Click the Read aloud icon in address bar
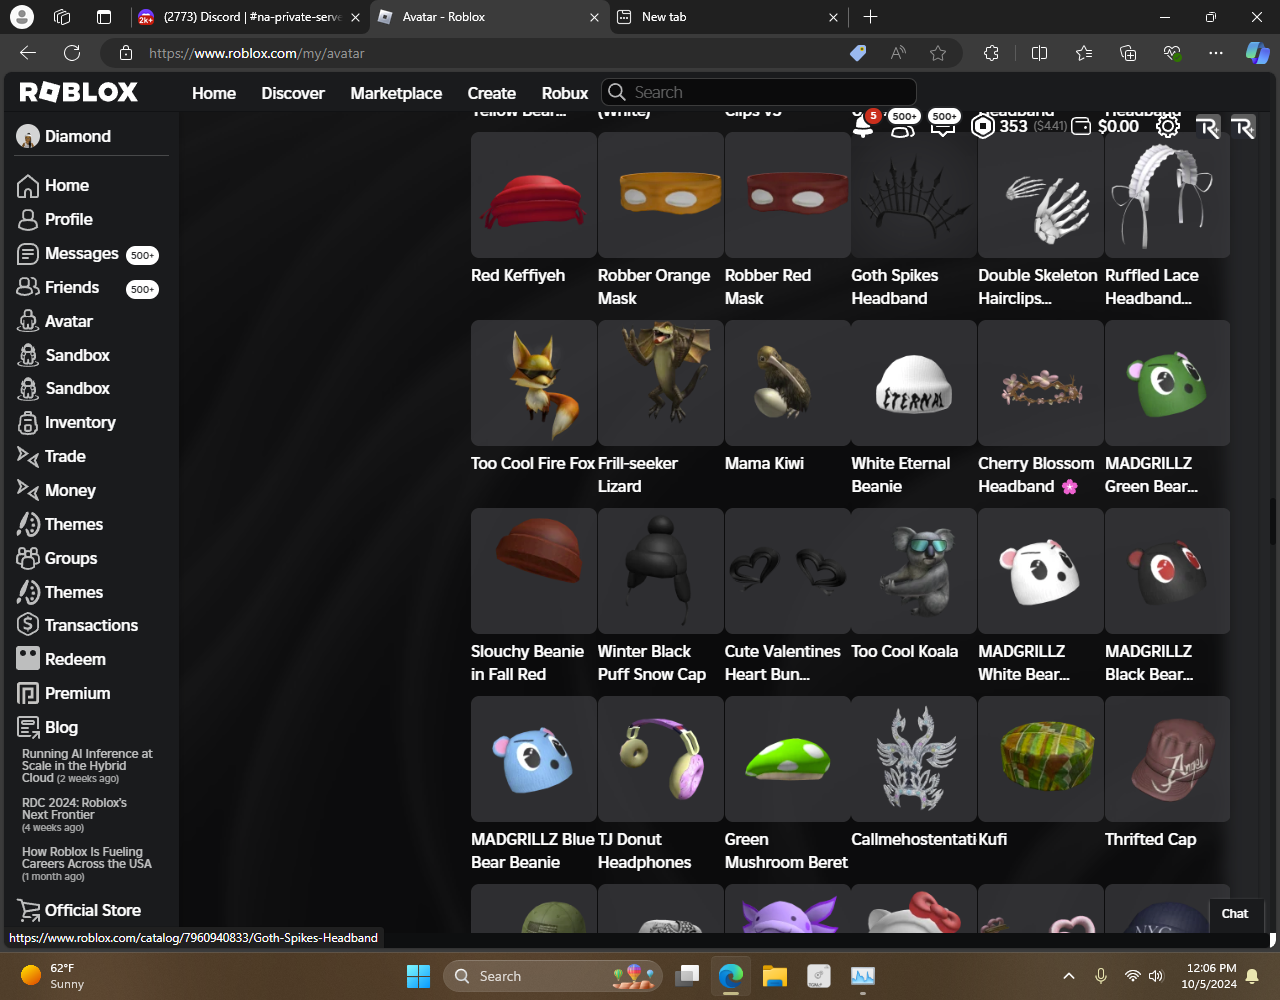Viewport: 1280px width, 1000px height. pyautogui.click(x=898, y=53)
